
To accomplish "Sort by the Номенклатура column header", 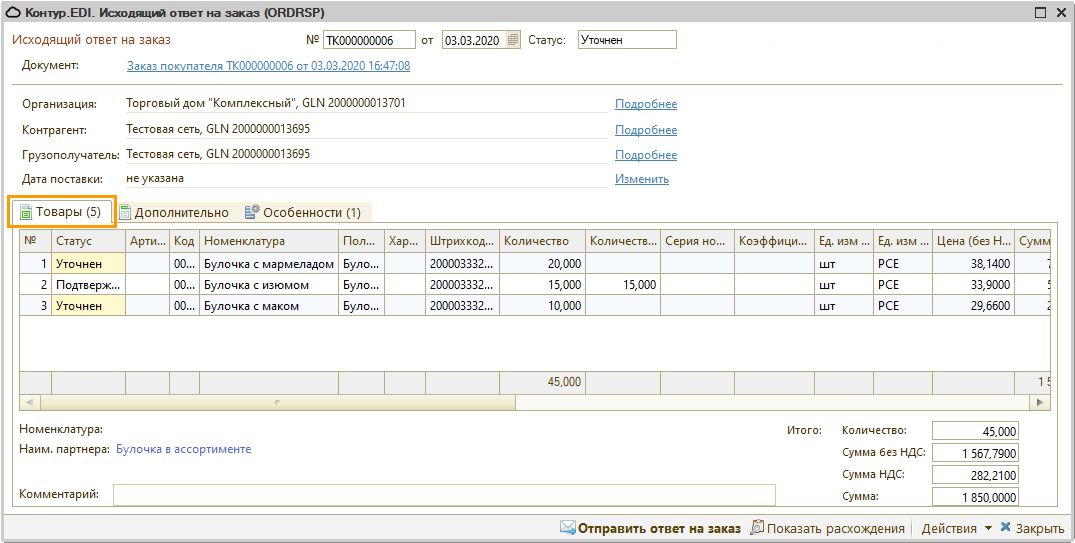I will (x=268, y=241).
